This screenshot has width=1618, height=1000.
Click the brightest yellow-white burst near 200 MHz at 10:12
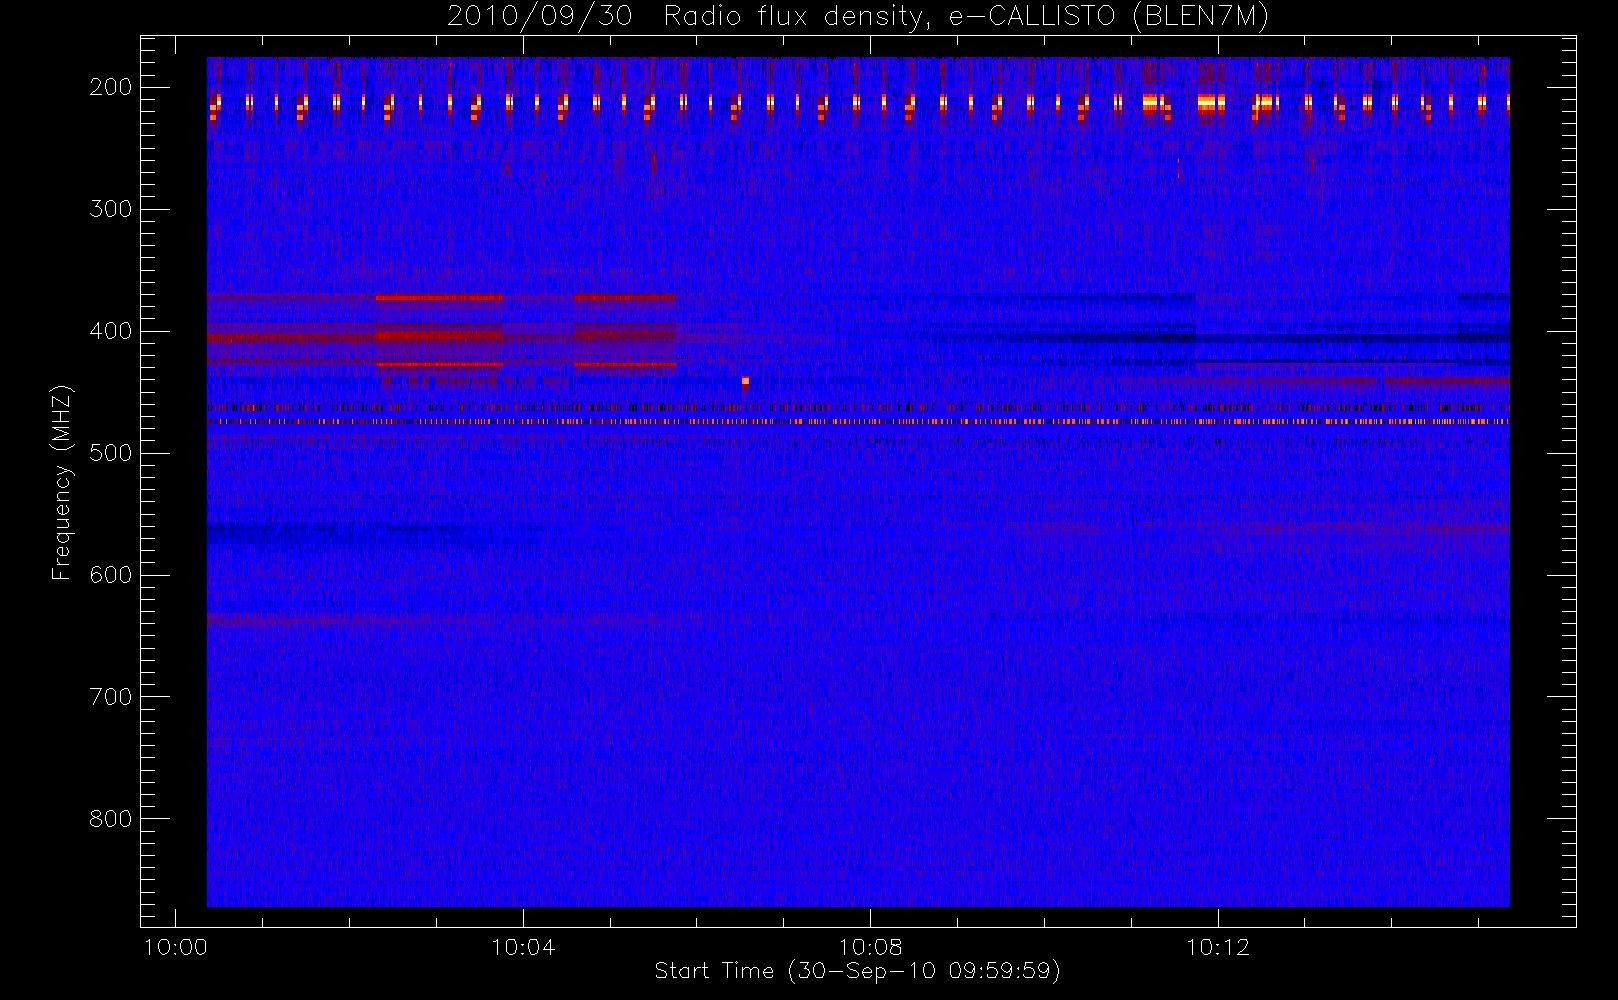click(1211, 103)
